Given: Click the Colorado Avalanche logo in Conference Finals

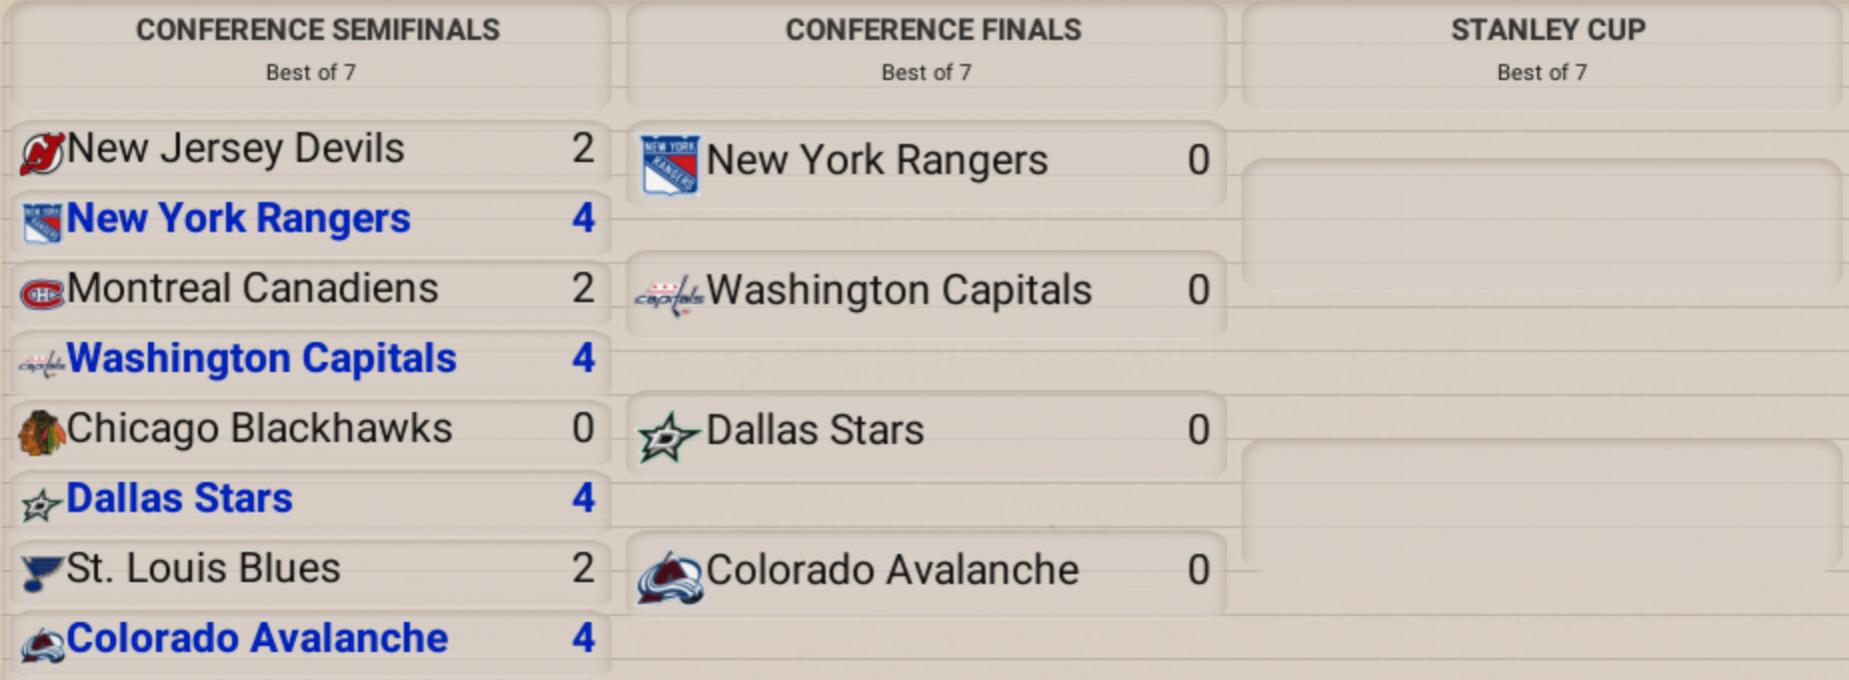Looking at the screenshot, I should coord(669,576).
